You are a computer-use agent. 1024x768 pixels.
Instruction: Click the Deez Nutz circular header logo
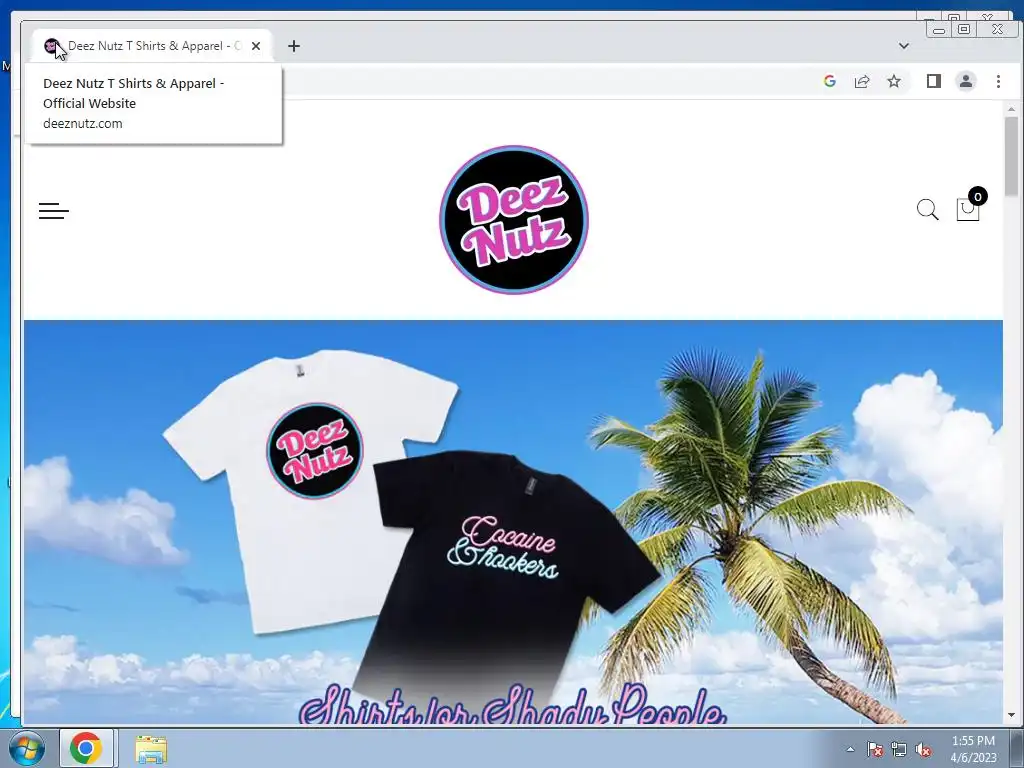click(514, 219)
